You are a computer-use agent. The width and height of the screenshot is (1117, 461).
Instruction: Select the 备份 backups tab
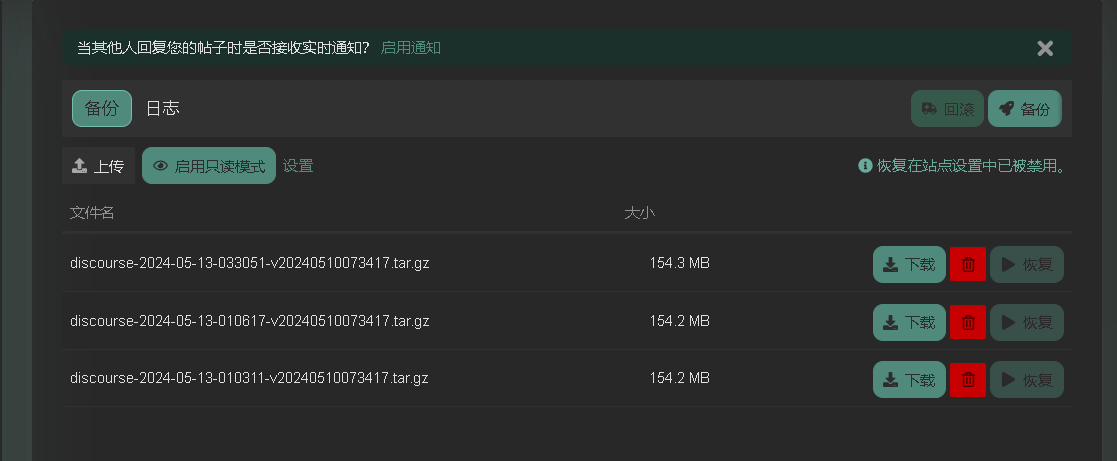[102, 108]
